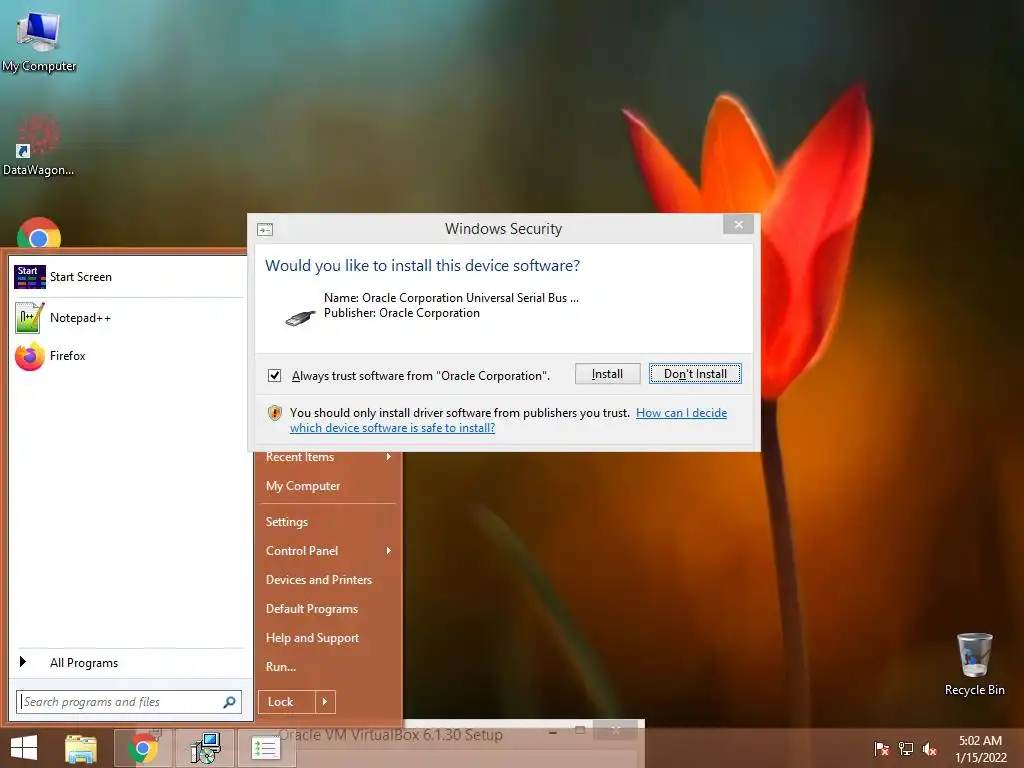
Task: Click the Windows Start button
Action: click(24, 748)
